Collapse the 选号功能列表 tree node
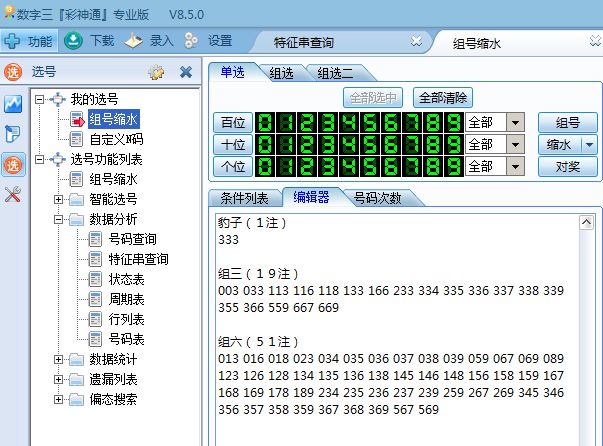Image resolution: width=603 pixels, height=446 pixels. click(x=39, y=159)
